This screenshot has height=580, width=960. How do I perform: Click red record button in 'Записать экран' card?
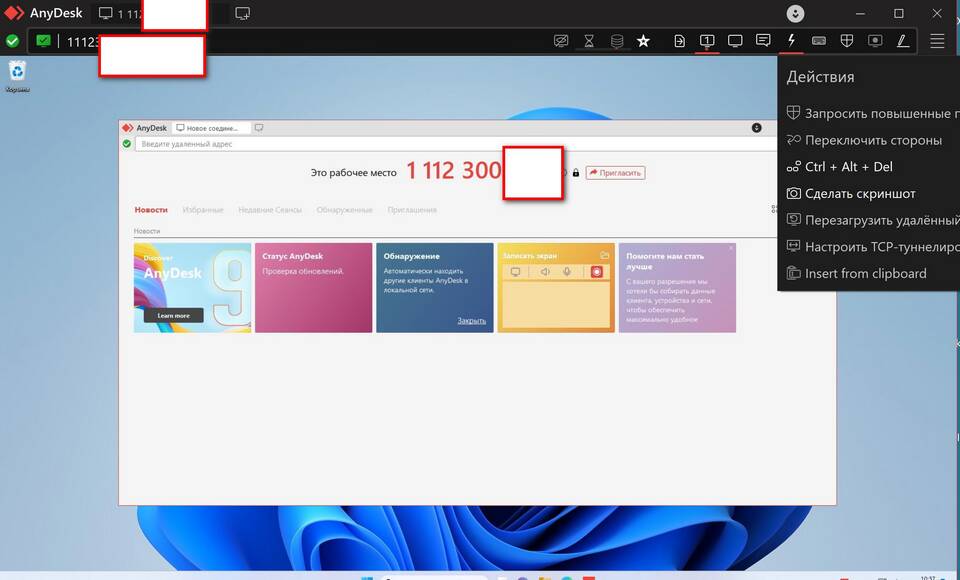tap(596, 271)
